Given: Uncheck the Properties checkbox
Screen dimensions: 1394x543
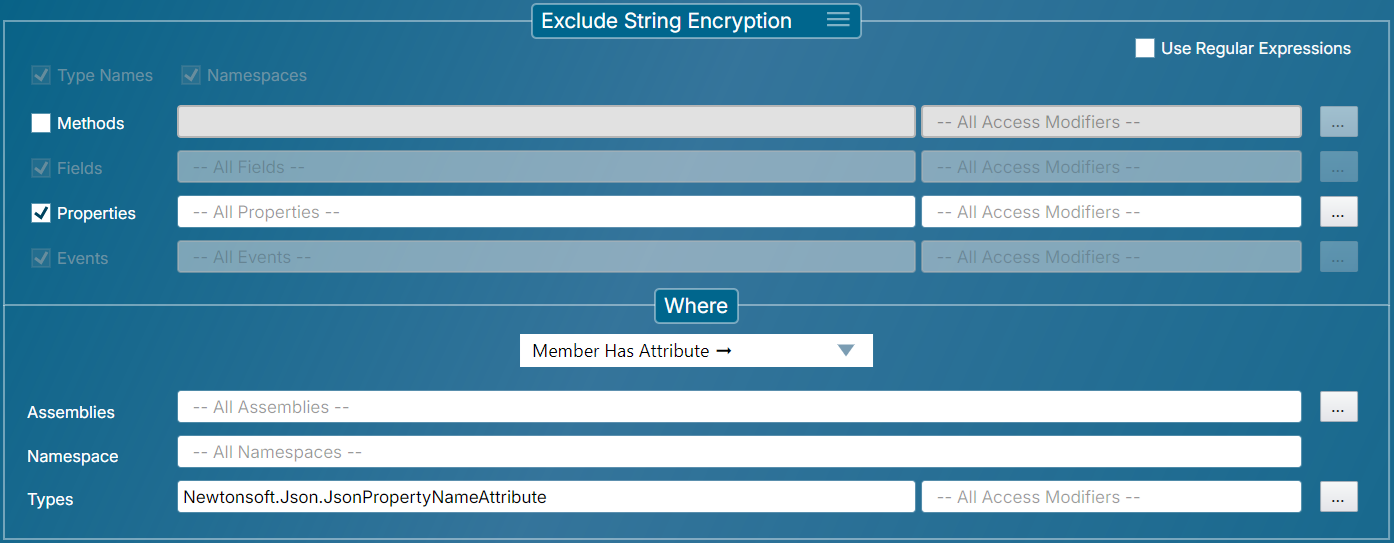Looking at the screenshot, I should click(41, 213).
